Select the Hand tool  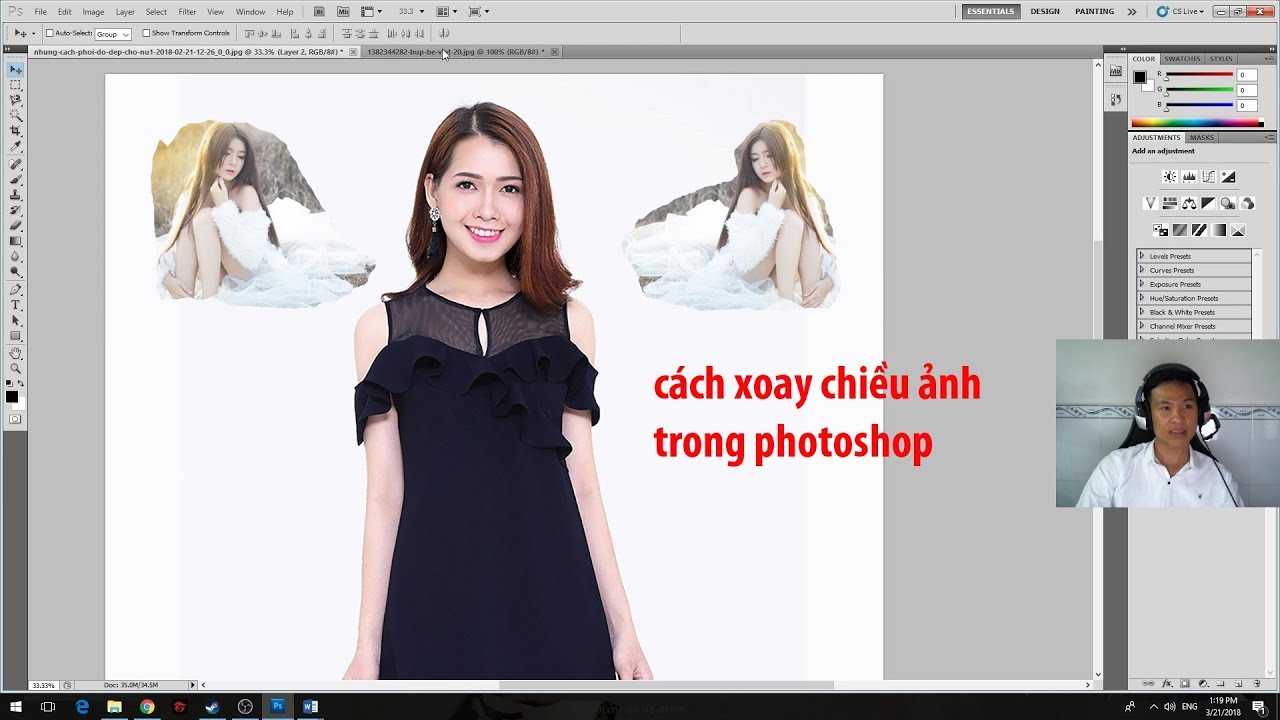click(15, 353)
